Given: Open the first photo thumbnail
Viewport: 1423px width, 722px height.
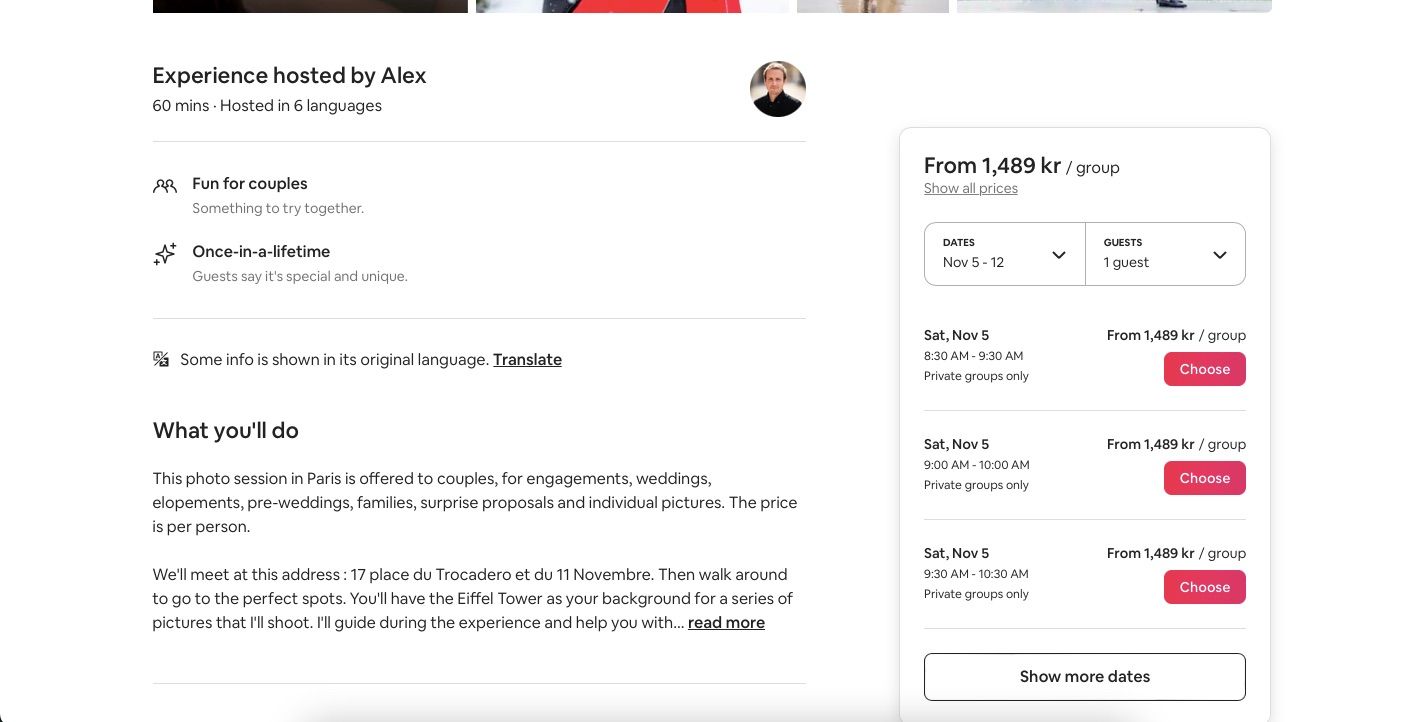Looking at the screenshot, I should (x=310, y=5).
